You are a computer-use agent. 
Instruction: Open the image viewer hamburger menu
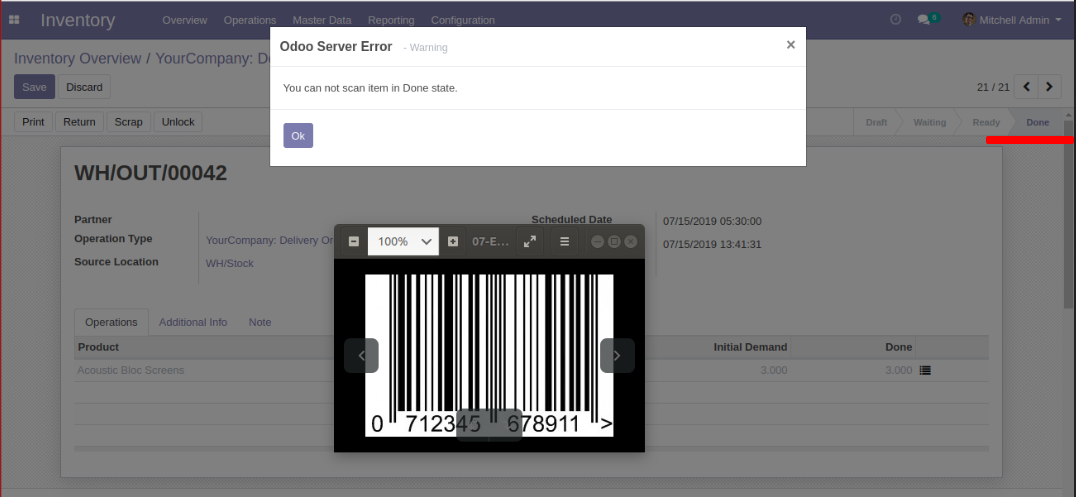tap(564, 242)
